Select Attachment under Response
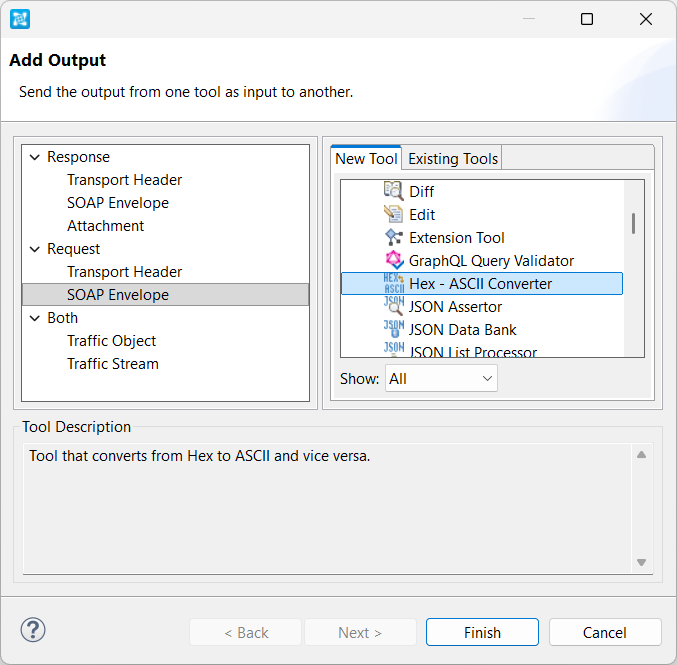The image size is (677, 665). (x=105, y=226)
